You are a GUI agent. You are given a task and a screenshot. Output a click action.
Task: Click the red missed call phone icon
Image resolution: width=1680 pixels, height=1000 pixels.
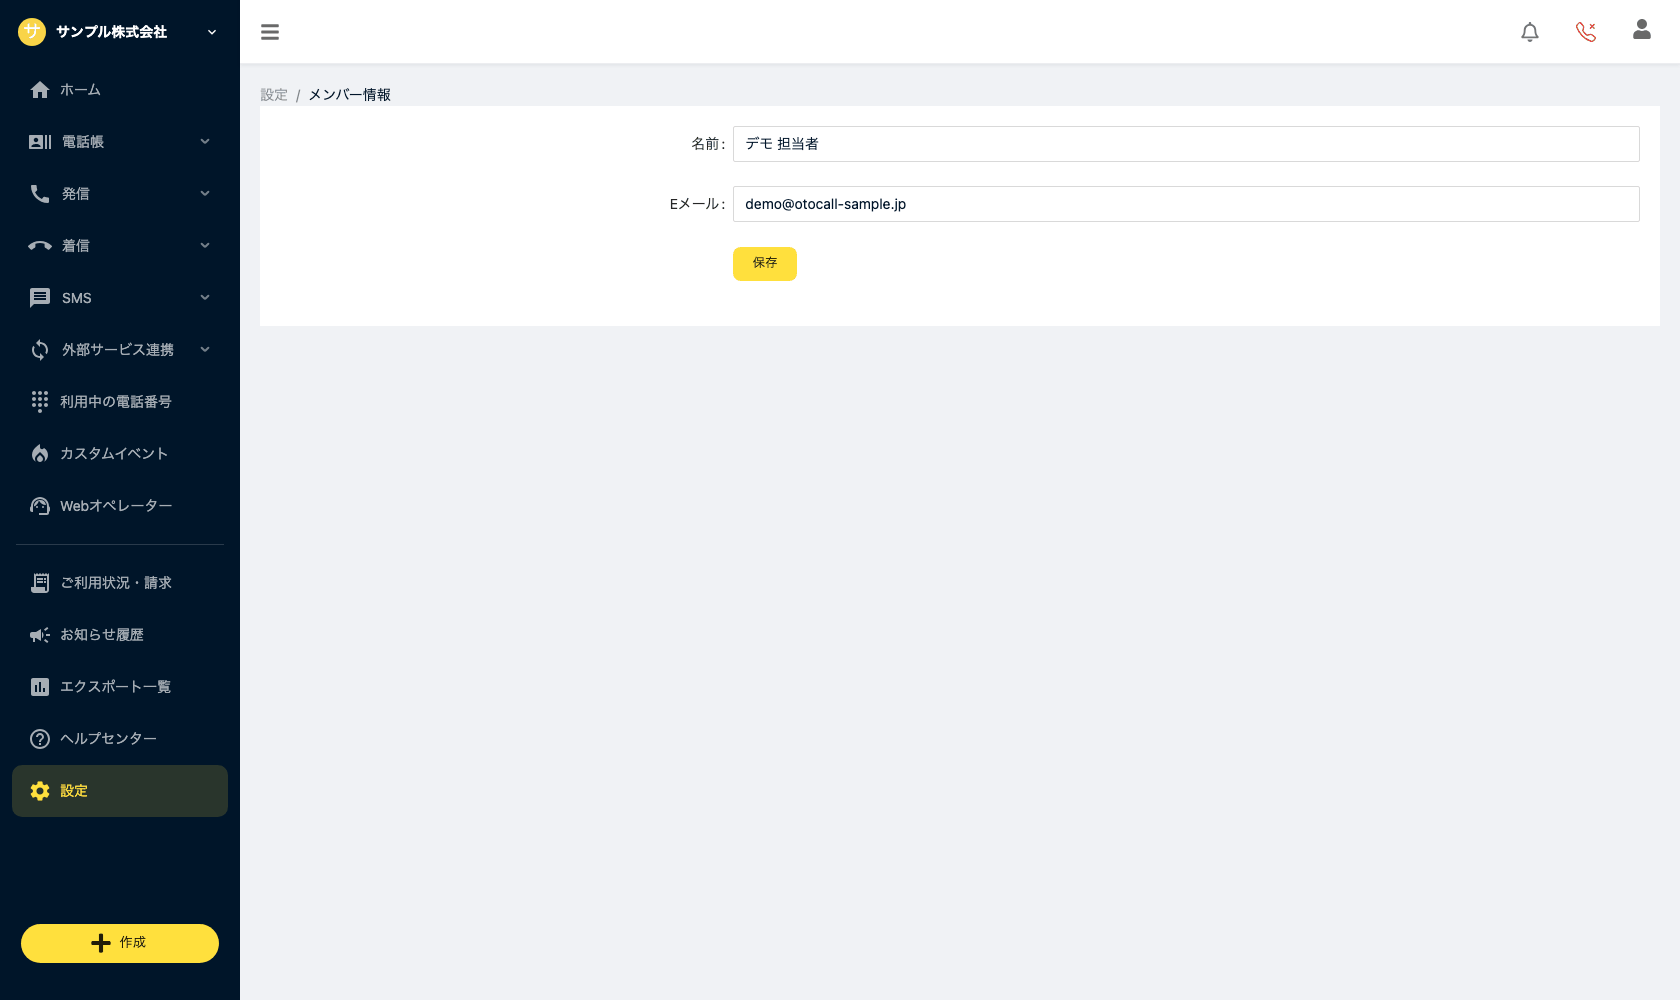[x=1586, y=32]
